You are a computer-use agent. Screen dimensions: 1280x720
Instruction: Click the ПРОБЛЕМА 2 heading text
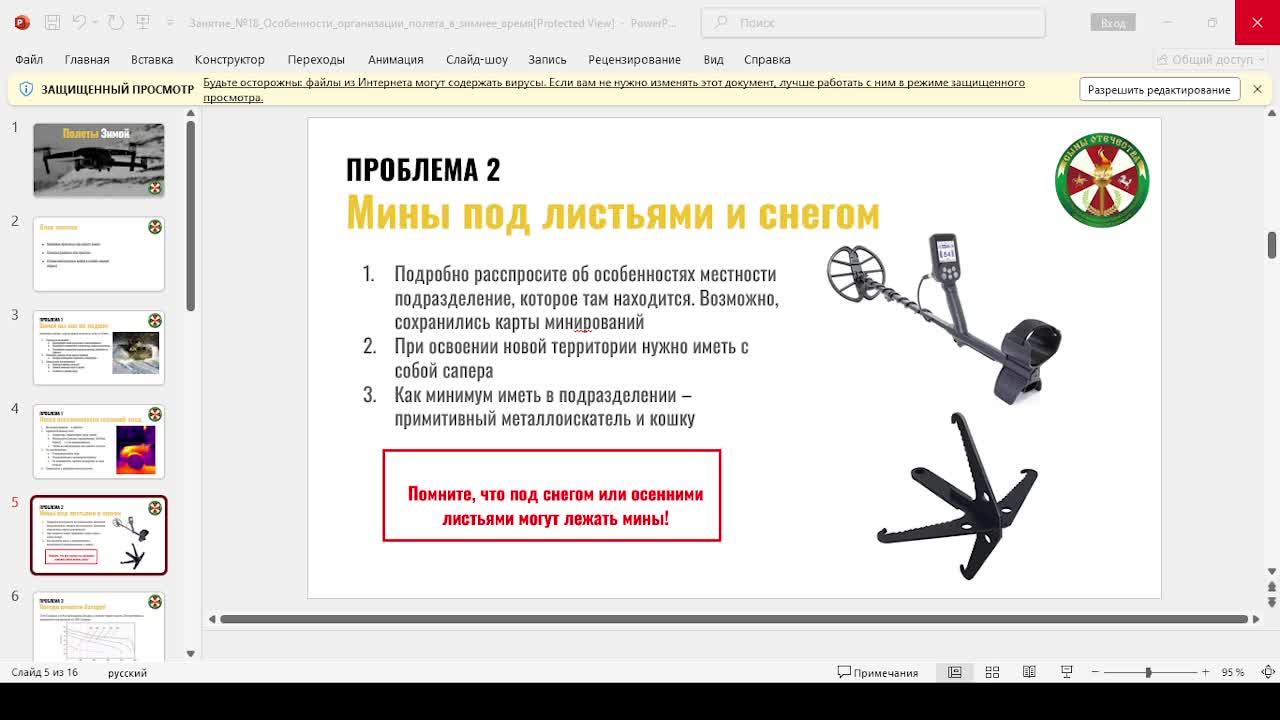click(x=422, y=169)
